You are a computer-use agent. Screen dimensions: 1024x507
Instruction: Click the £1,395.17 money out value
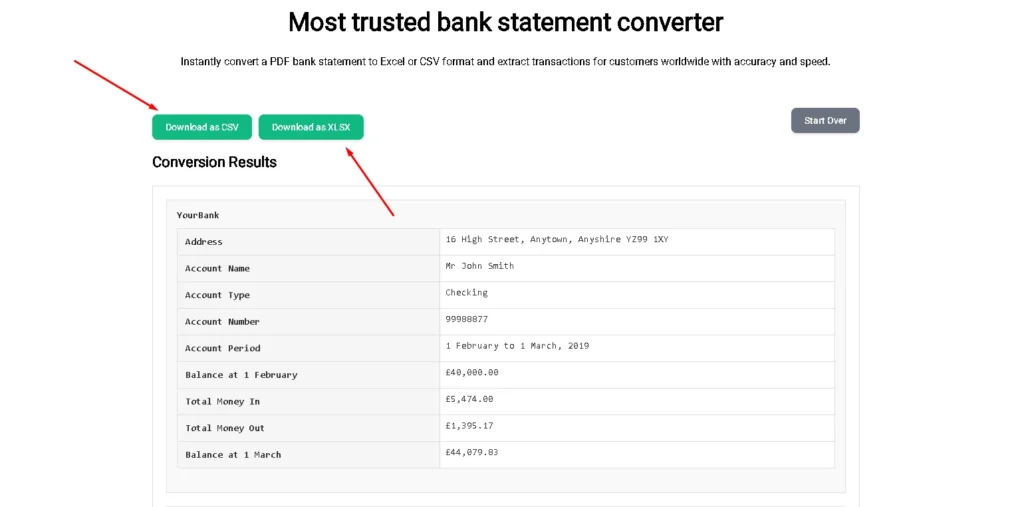469,426
